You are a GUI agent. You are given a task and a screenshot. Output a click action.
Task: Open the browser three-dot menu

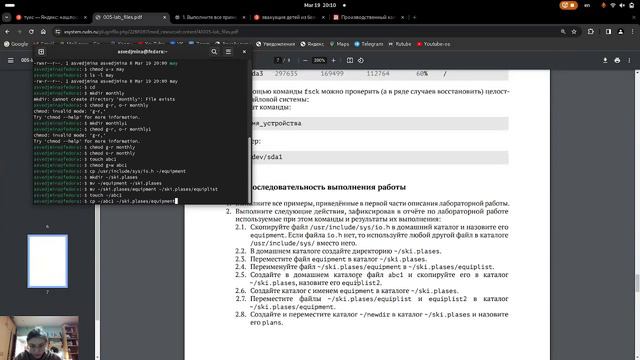click(x=633, y=31)
